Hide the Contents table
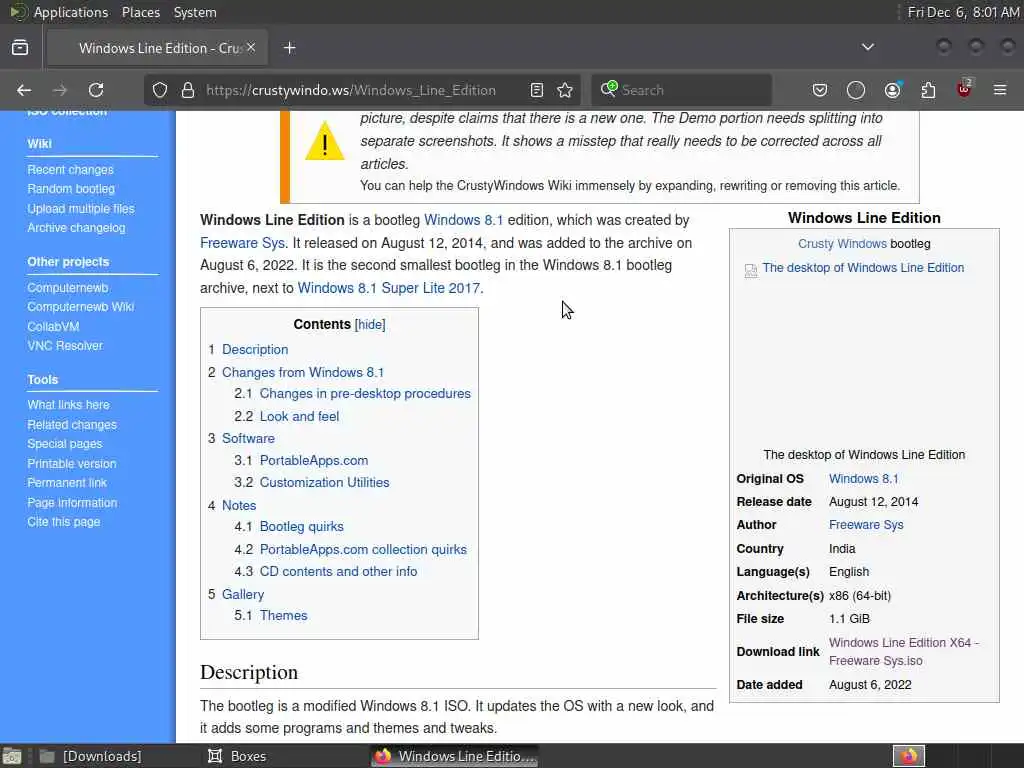This screenshot has height=768, width=1024. click(370, 325)
